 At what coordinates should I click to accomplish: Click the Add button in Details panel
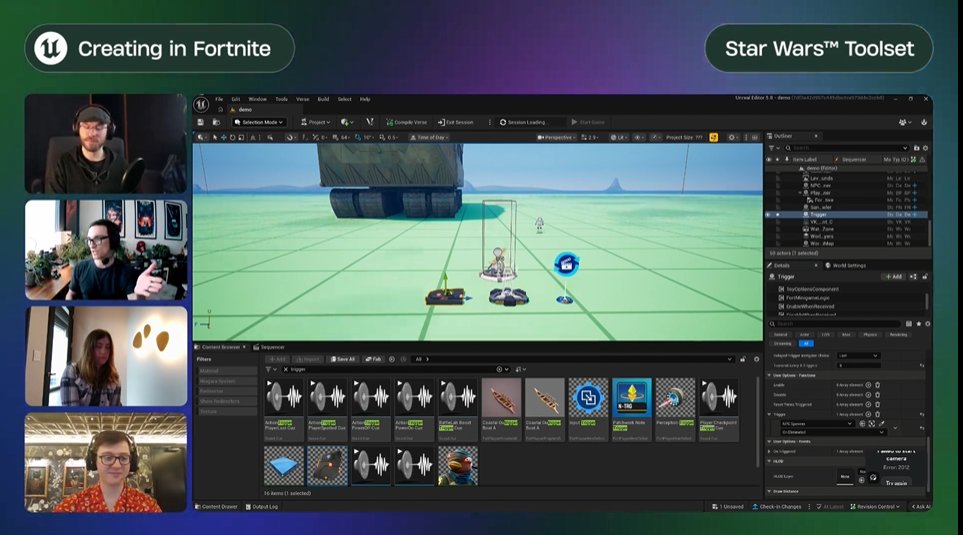(894, 276)
